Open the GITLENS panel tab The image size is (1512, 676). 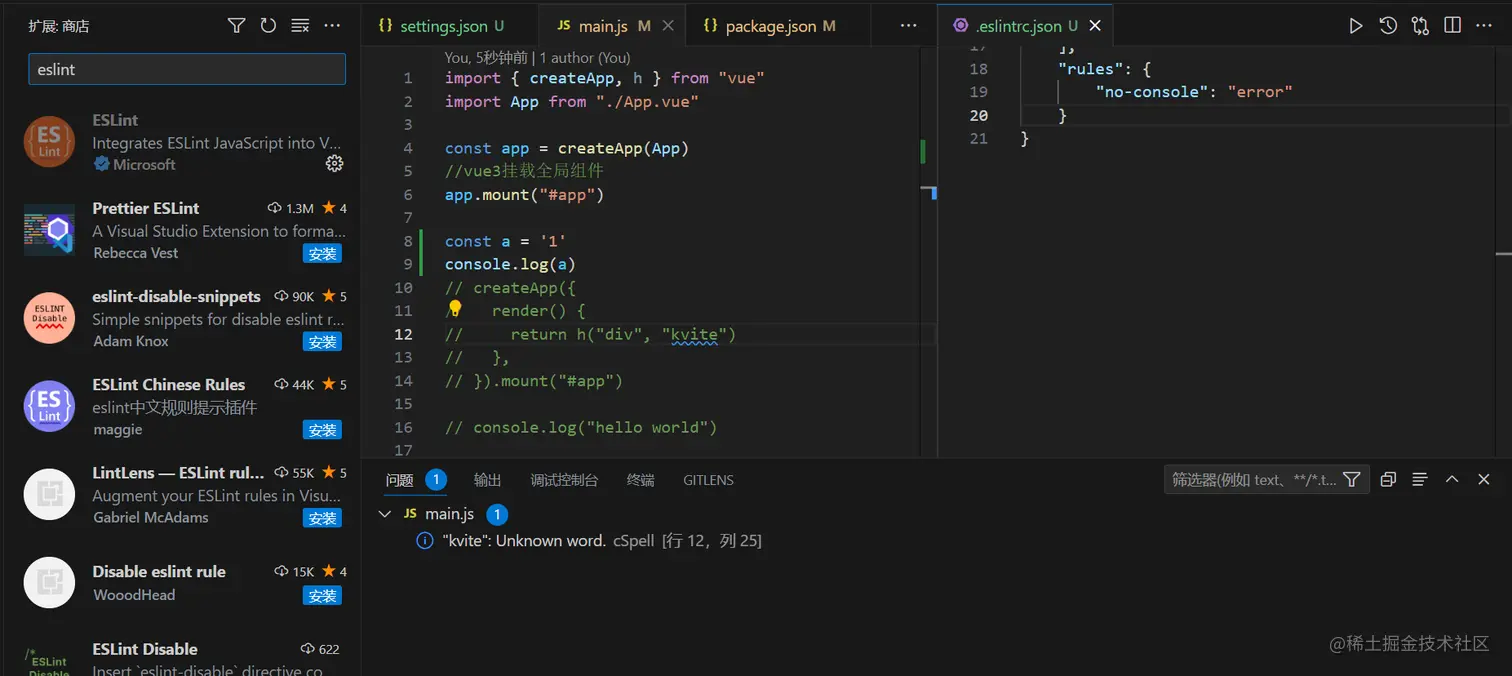(708, 480)
